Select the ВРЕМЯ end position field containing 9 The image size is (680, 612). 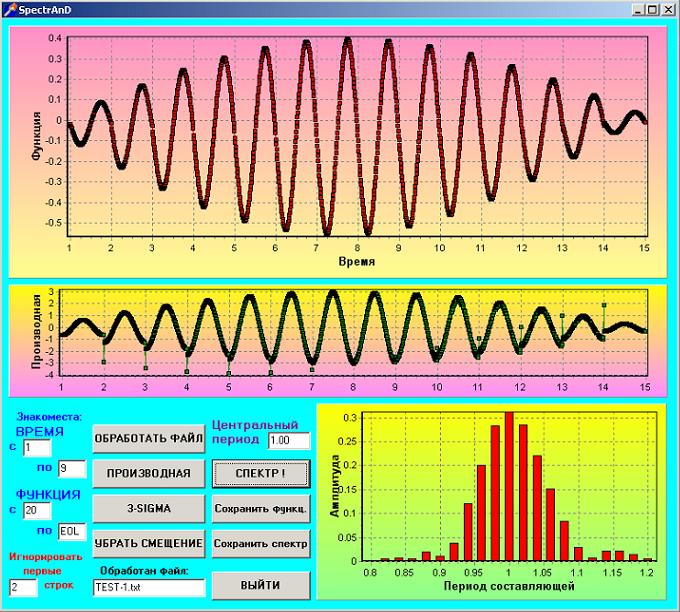tap(72, 468)
